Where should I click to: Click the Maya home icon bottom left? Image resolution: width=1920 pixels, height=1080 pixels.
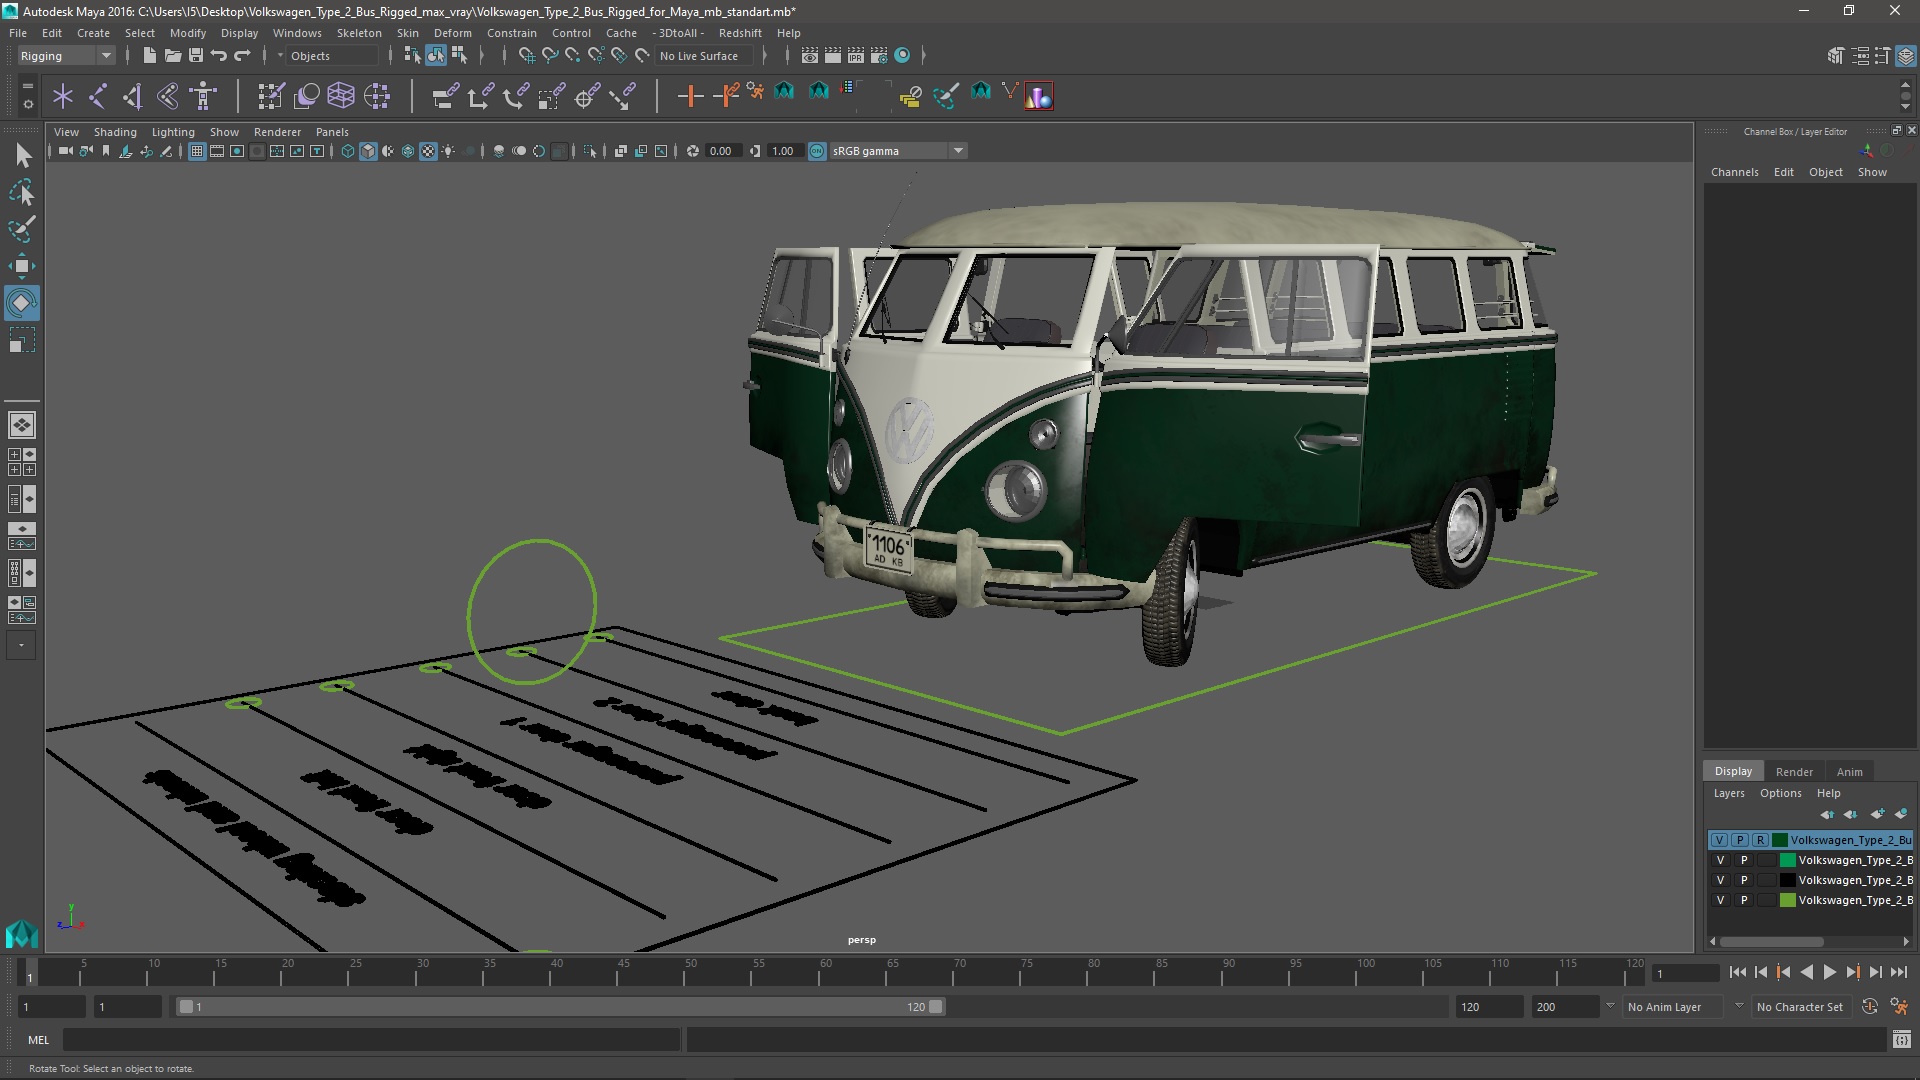(x=22, y=934)
